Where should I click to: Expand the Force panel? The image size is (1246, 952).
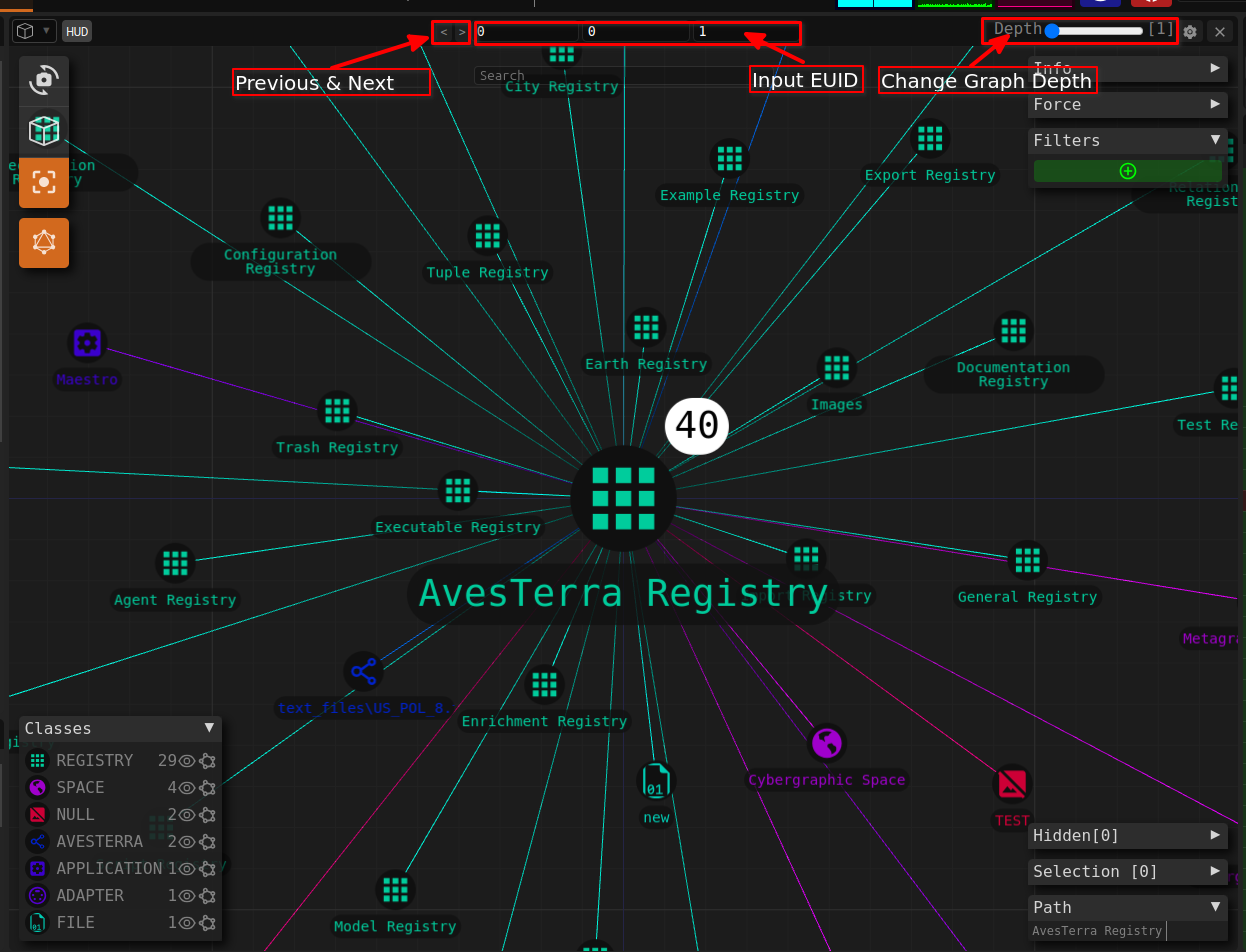1127,104
